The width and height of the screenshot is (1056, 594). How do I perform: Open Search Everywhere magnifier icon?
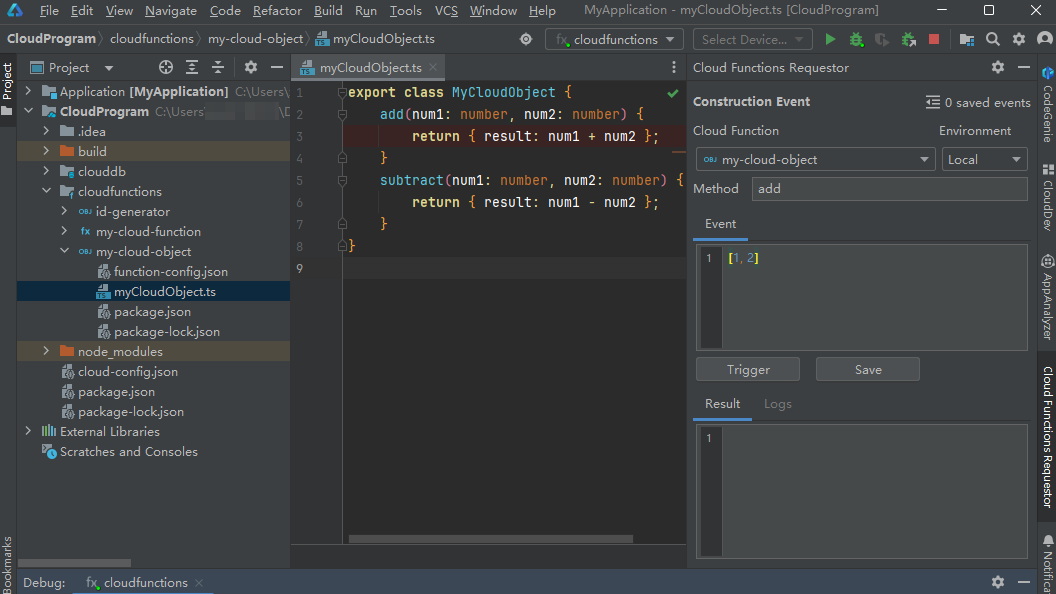coord(992,39)
